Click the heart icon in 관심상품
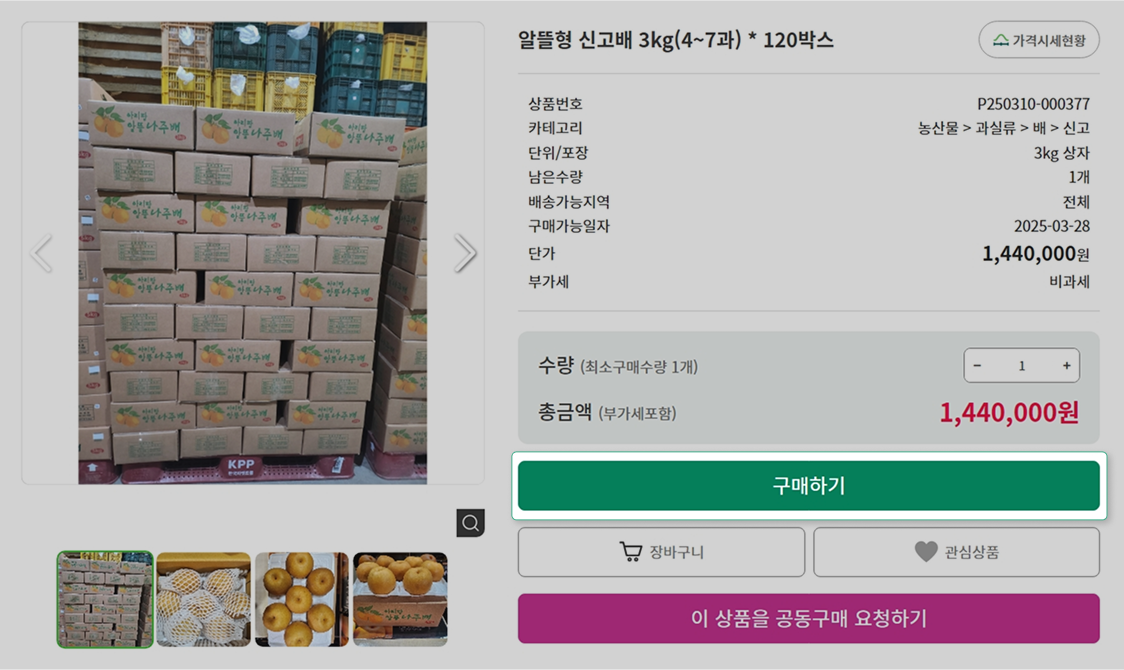1124x670 pixels. [925, 552]
